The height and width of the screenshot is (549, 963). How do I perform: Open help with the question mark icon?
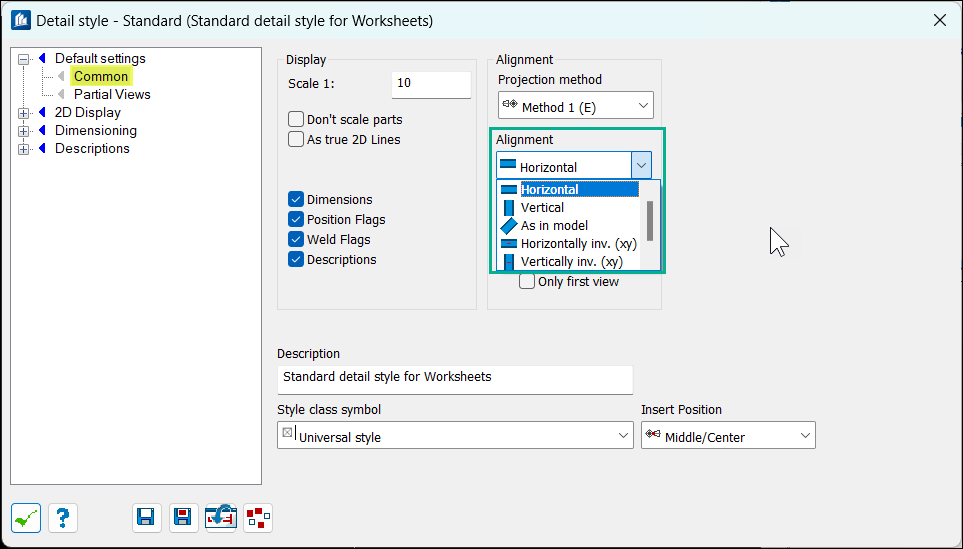tap(62, 517)
